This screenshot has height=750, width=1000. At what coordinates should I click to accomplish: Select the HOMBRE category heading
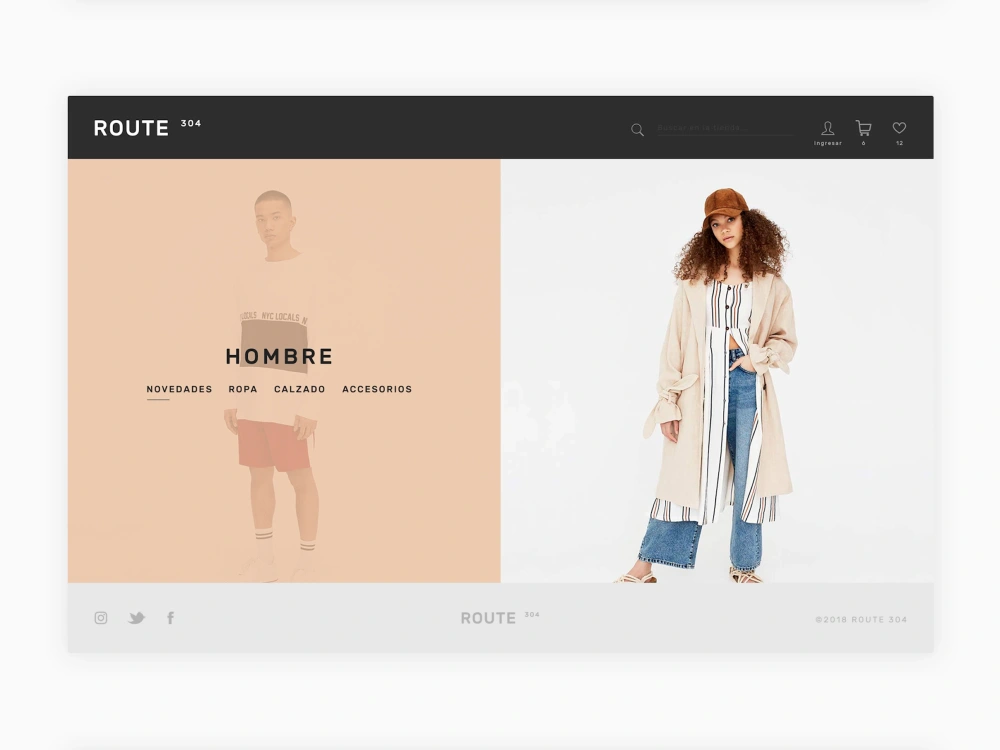(279, 357)
